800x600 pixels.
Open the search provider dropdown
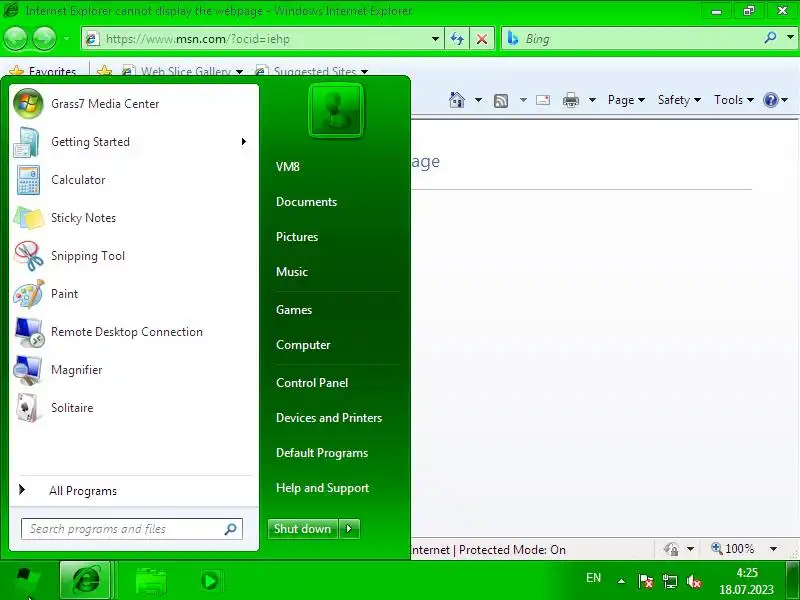point(790,37)
